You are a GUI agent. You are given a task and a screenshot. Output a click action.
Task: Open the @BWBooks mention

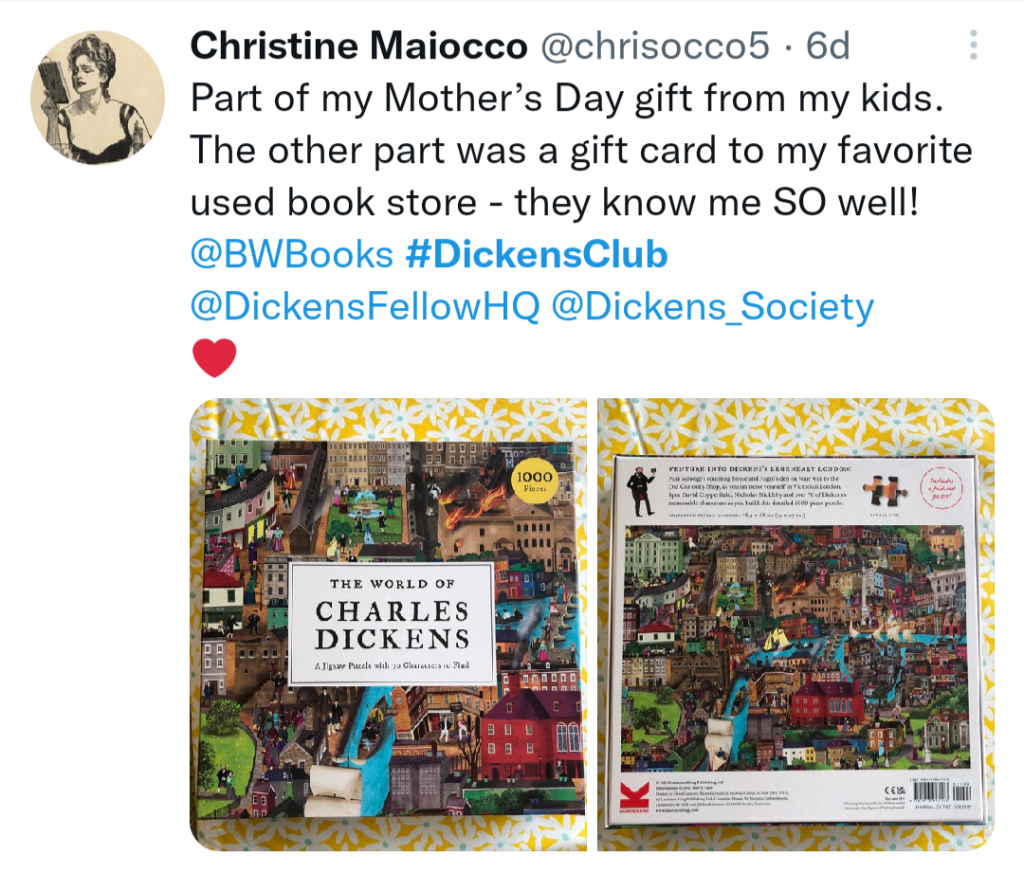click(x=291, y=254)
